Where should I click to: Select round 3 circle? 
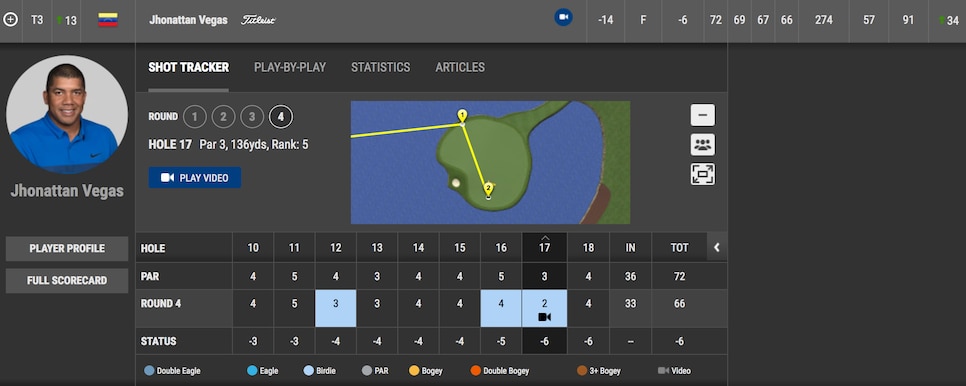[252, 116]
